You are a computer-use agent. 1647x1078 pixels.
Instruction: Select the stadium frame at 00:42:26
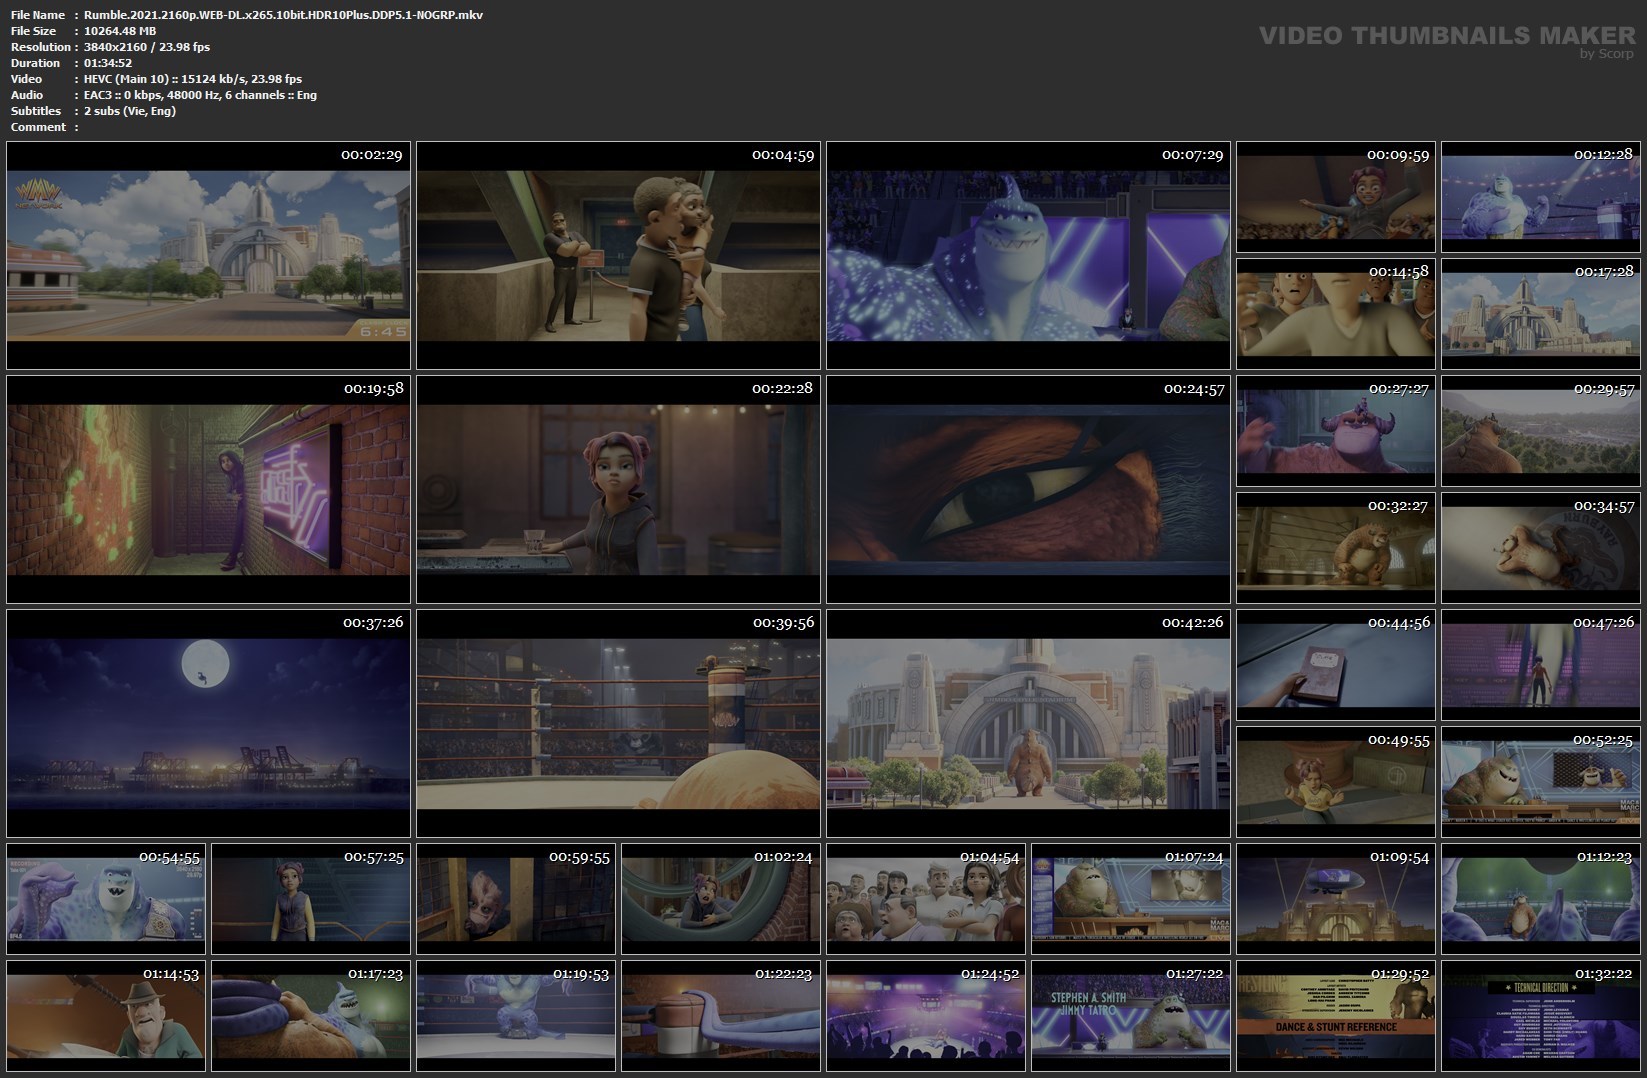(1028, 724)
